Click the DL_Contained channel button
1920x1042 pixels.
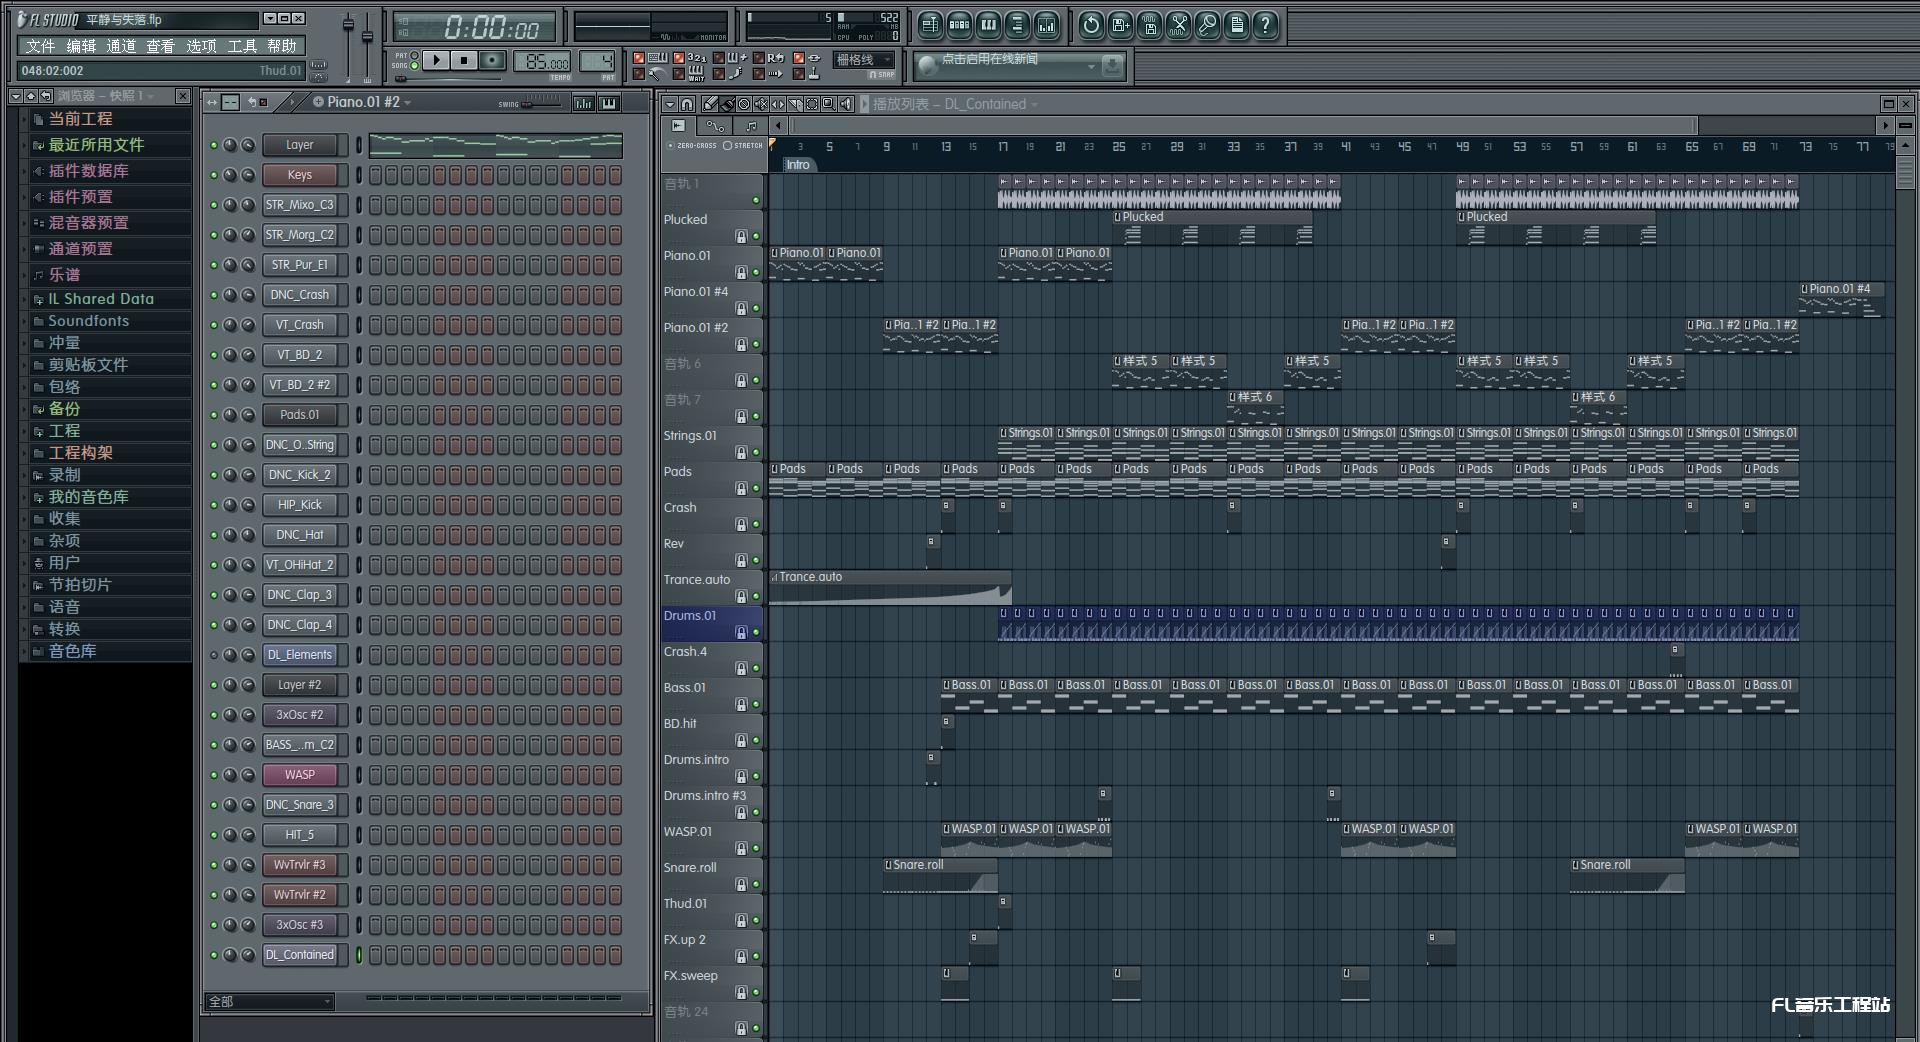point(299,955)
